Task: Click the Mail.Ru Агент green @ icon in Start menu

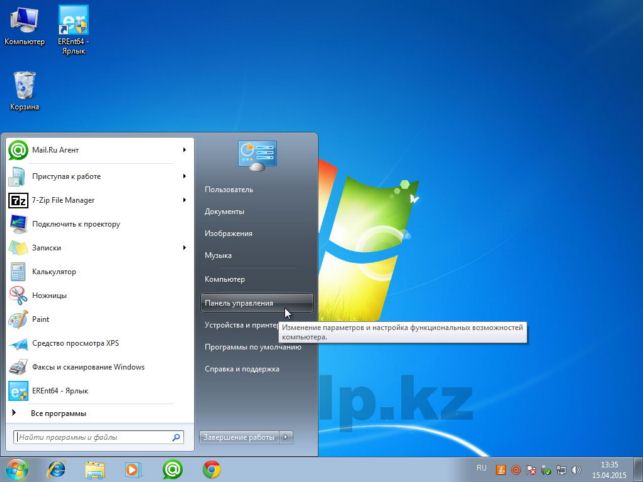Action: [18, 150]
